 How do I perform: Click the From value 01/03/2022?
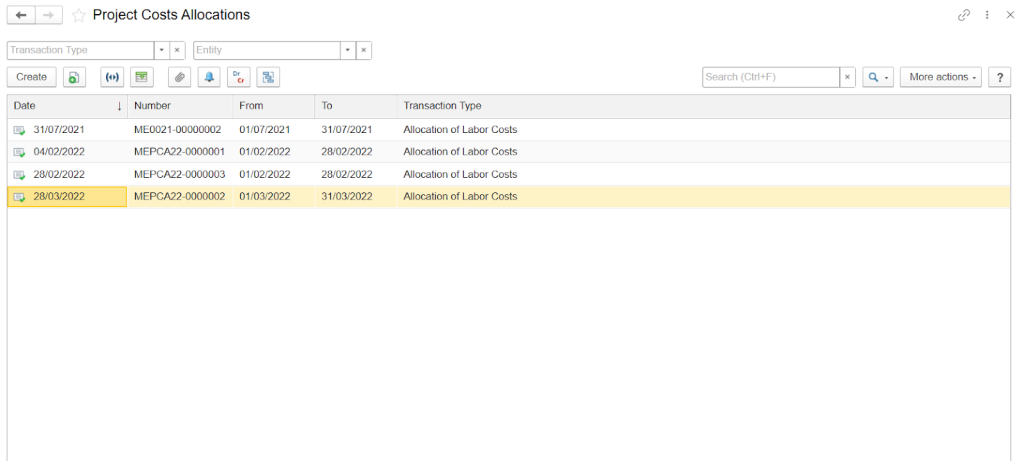264,197
